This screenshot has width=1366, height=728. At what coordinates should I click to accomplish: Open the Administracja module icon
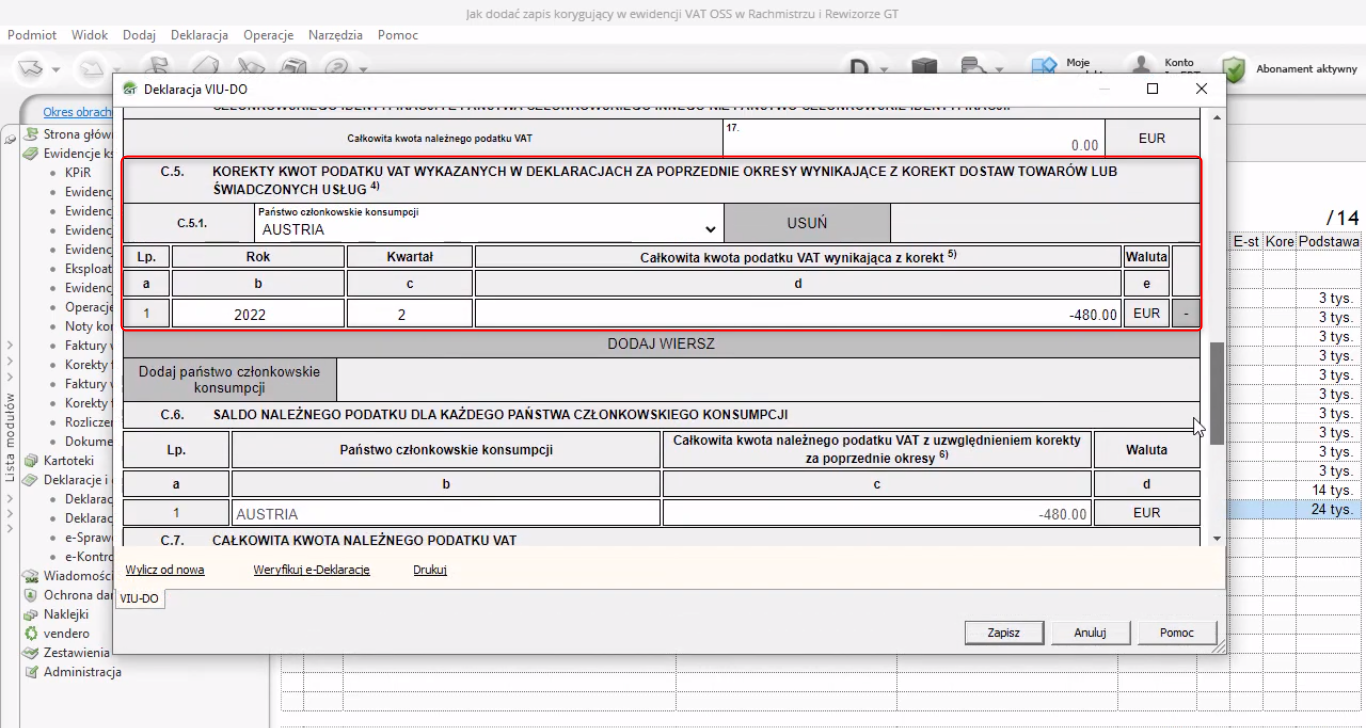[31, 672]
